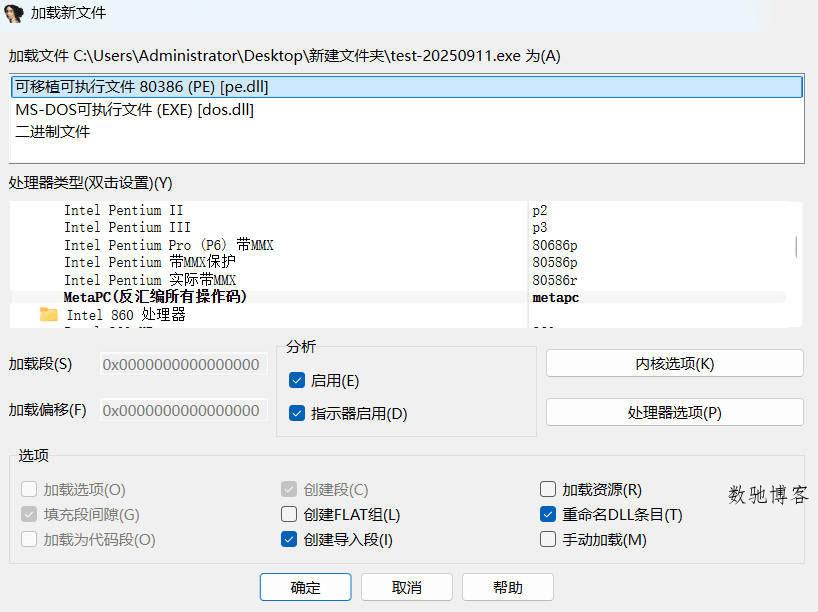Image resolution: width=818 pixels, height=612 pixels.
Task: Toggle 创建导入段(I) checkbox
Action: click(288, 539)
